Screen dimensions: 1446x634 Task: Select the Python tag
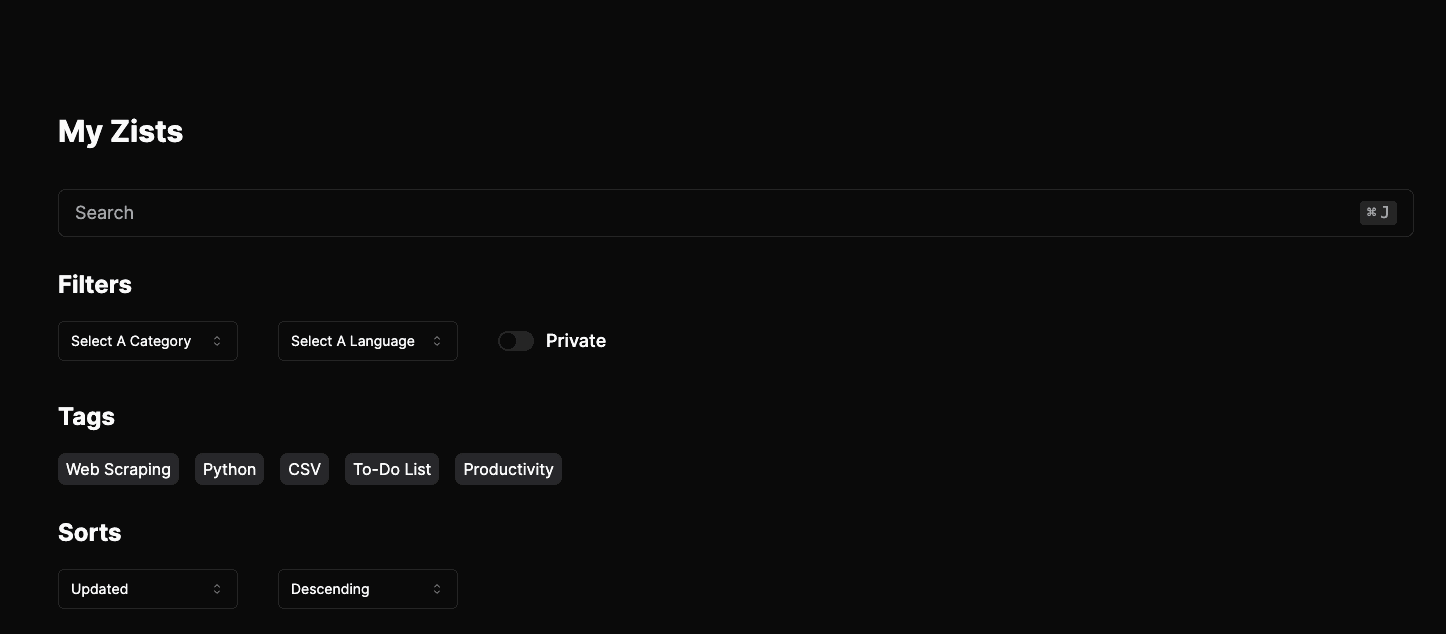tap(229, 469)
